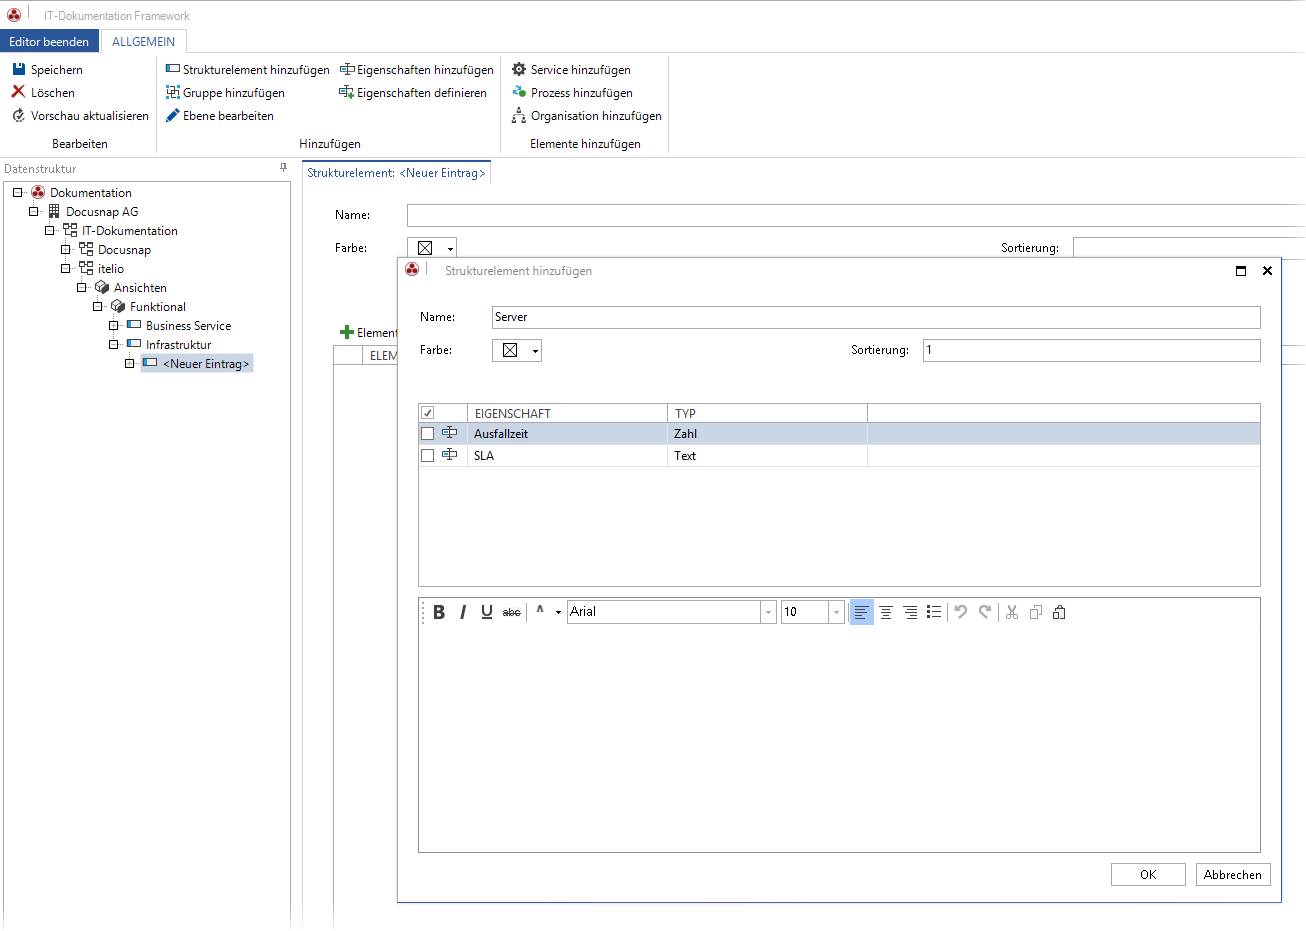Select the Neuer Eintrag tree item
This screenshot has width=1306, height=931.
click(205, 363)
